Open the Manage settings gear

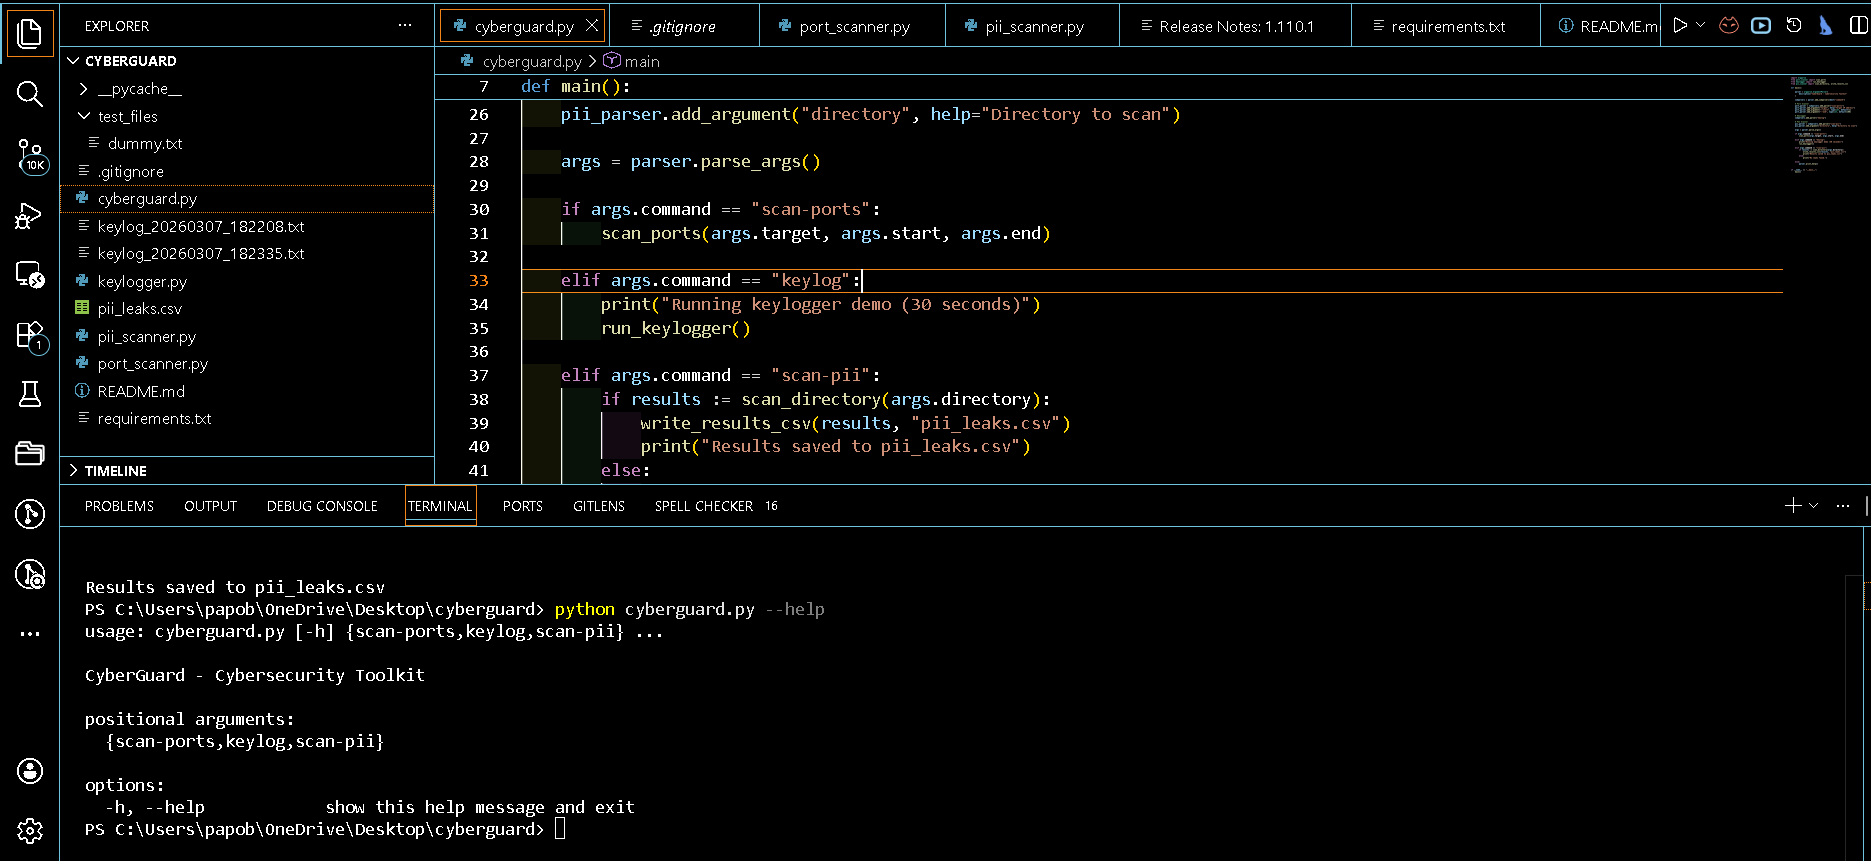30,830
